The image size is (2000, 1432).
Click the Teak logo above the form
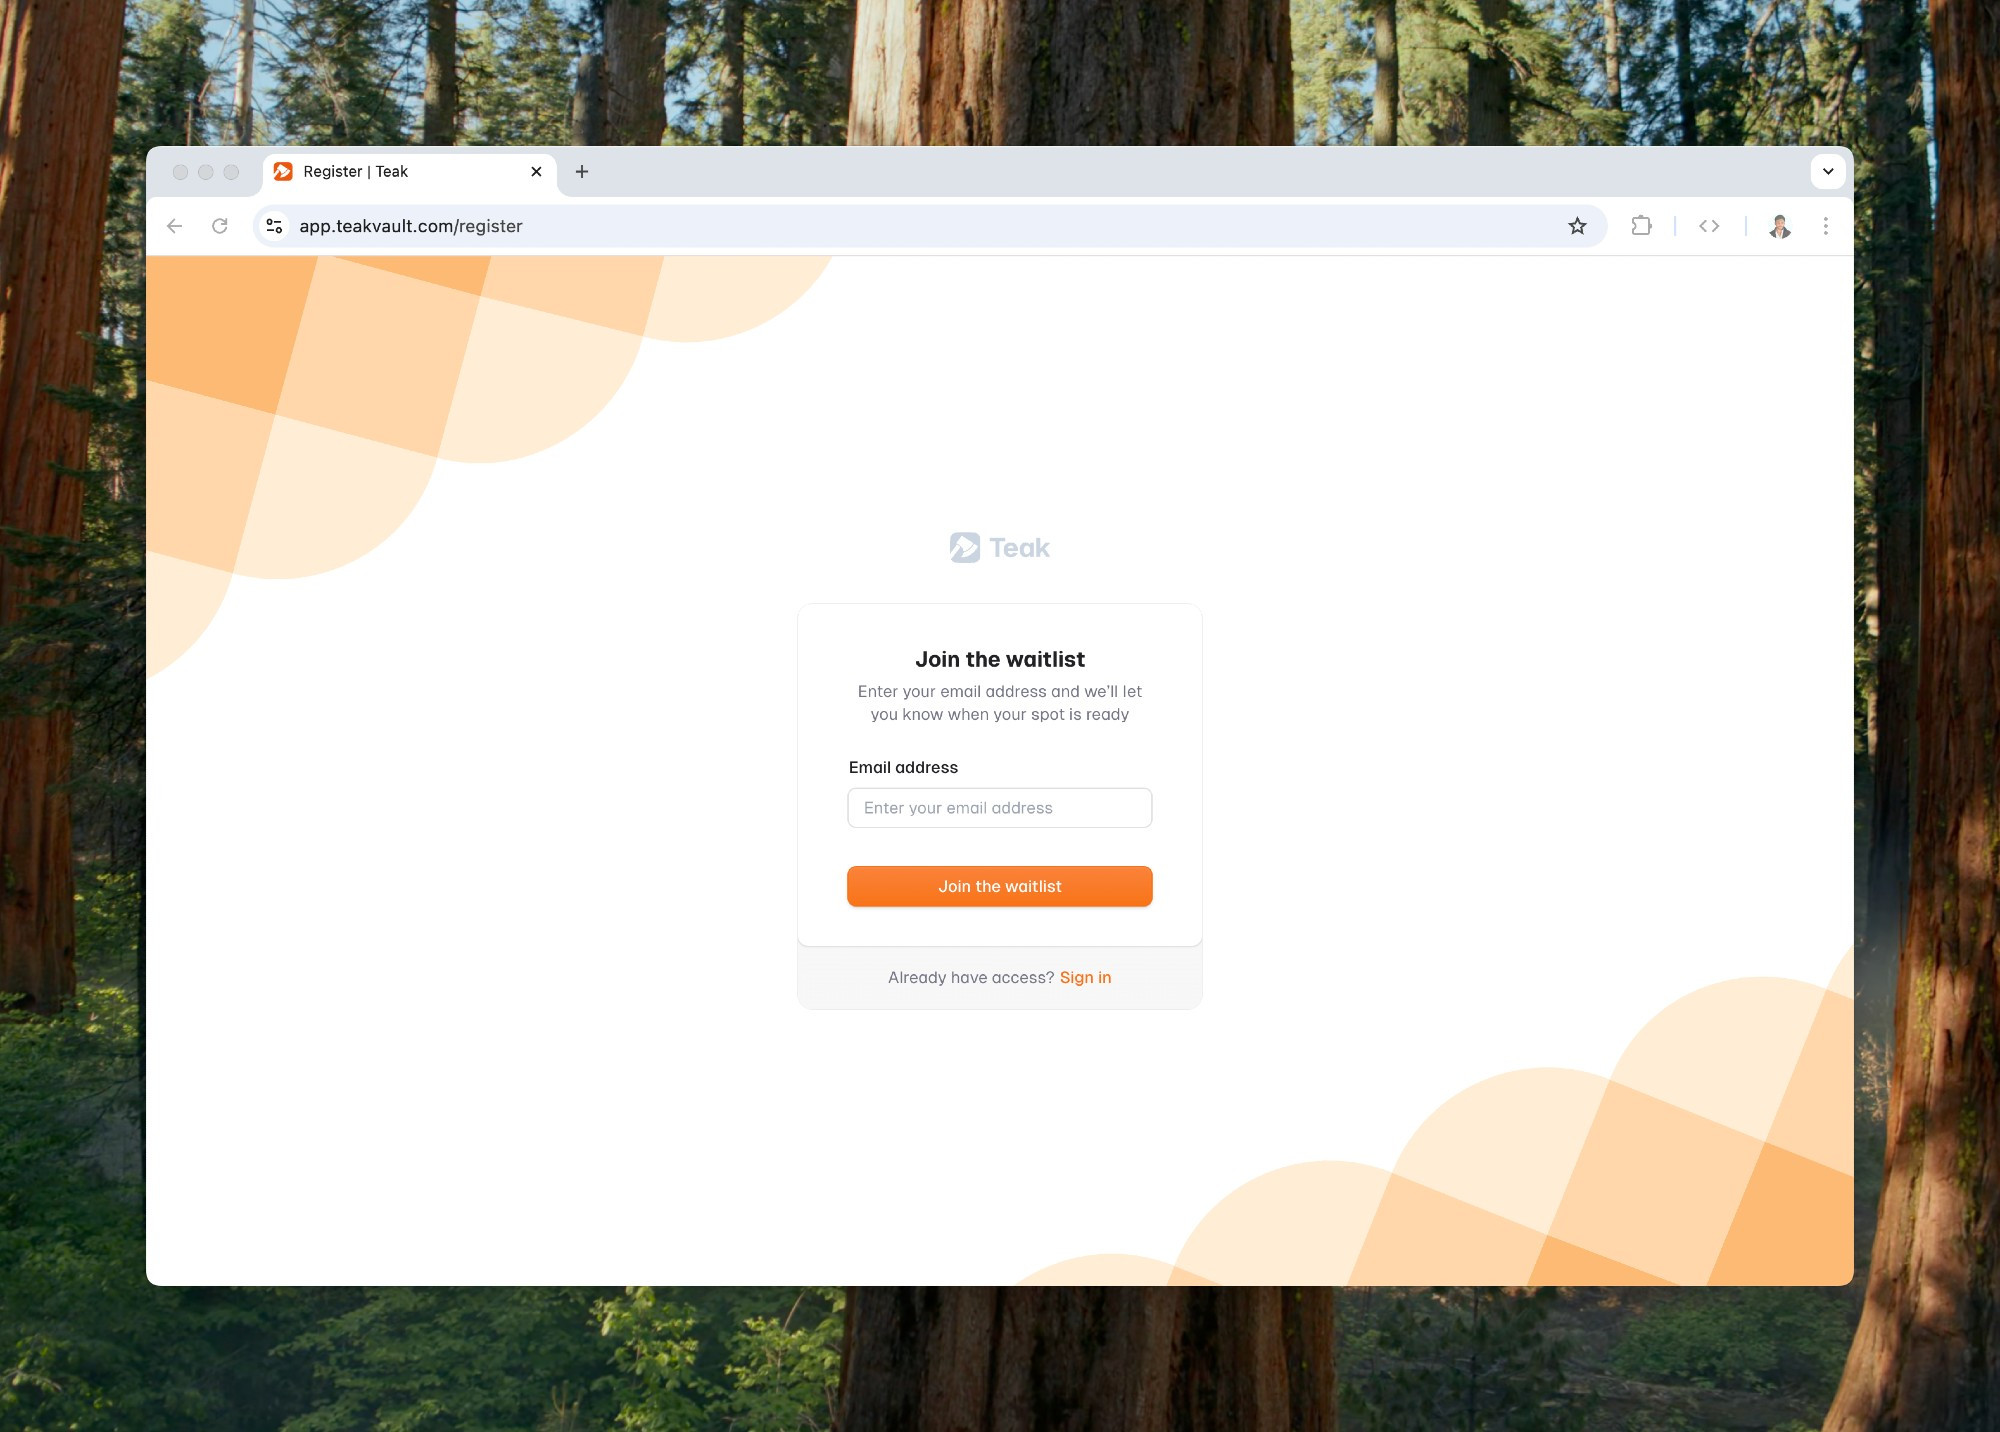click(x=1000, y=547)
